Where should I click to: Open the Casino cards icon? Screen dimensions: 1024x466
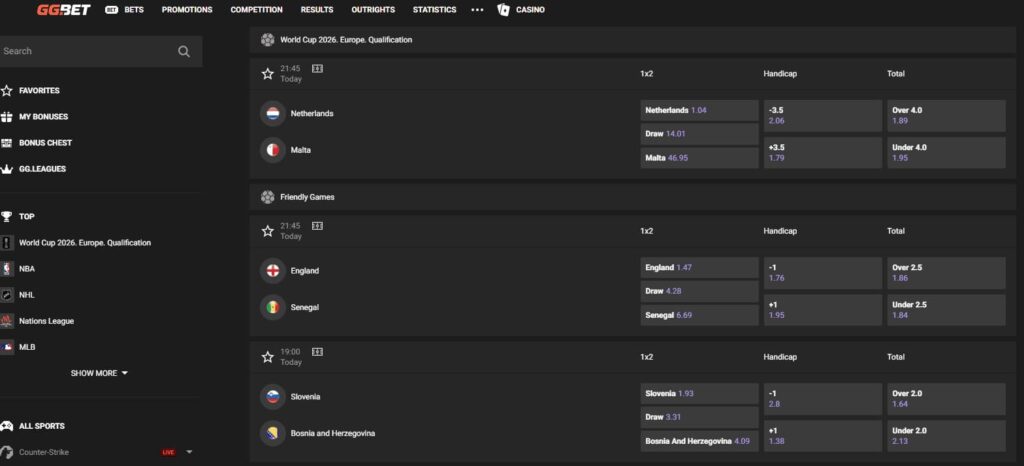503,10
